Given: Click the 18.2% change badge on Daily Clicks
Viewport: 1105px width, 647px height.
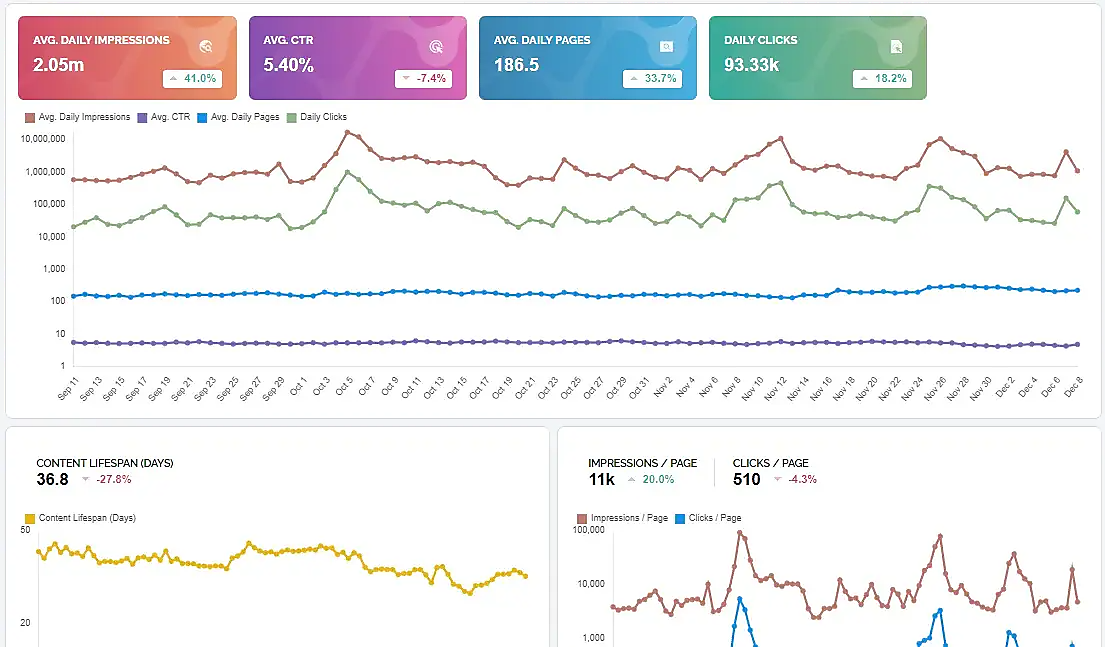Looking at the screenshot, I should pyautogui.click(x=884, y=78).
